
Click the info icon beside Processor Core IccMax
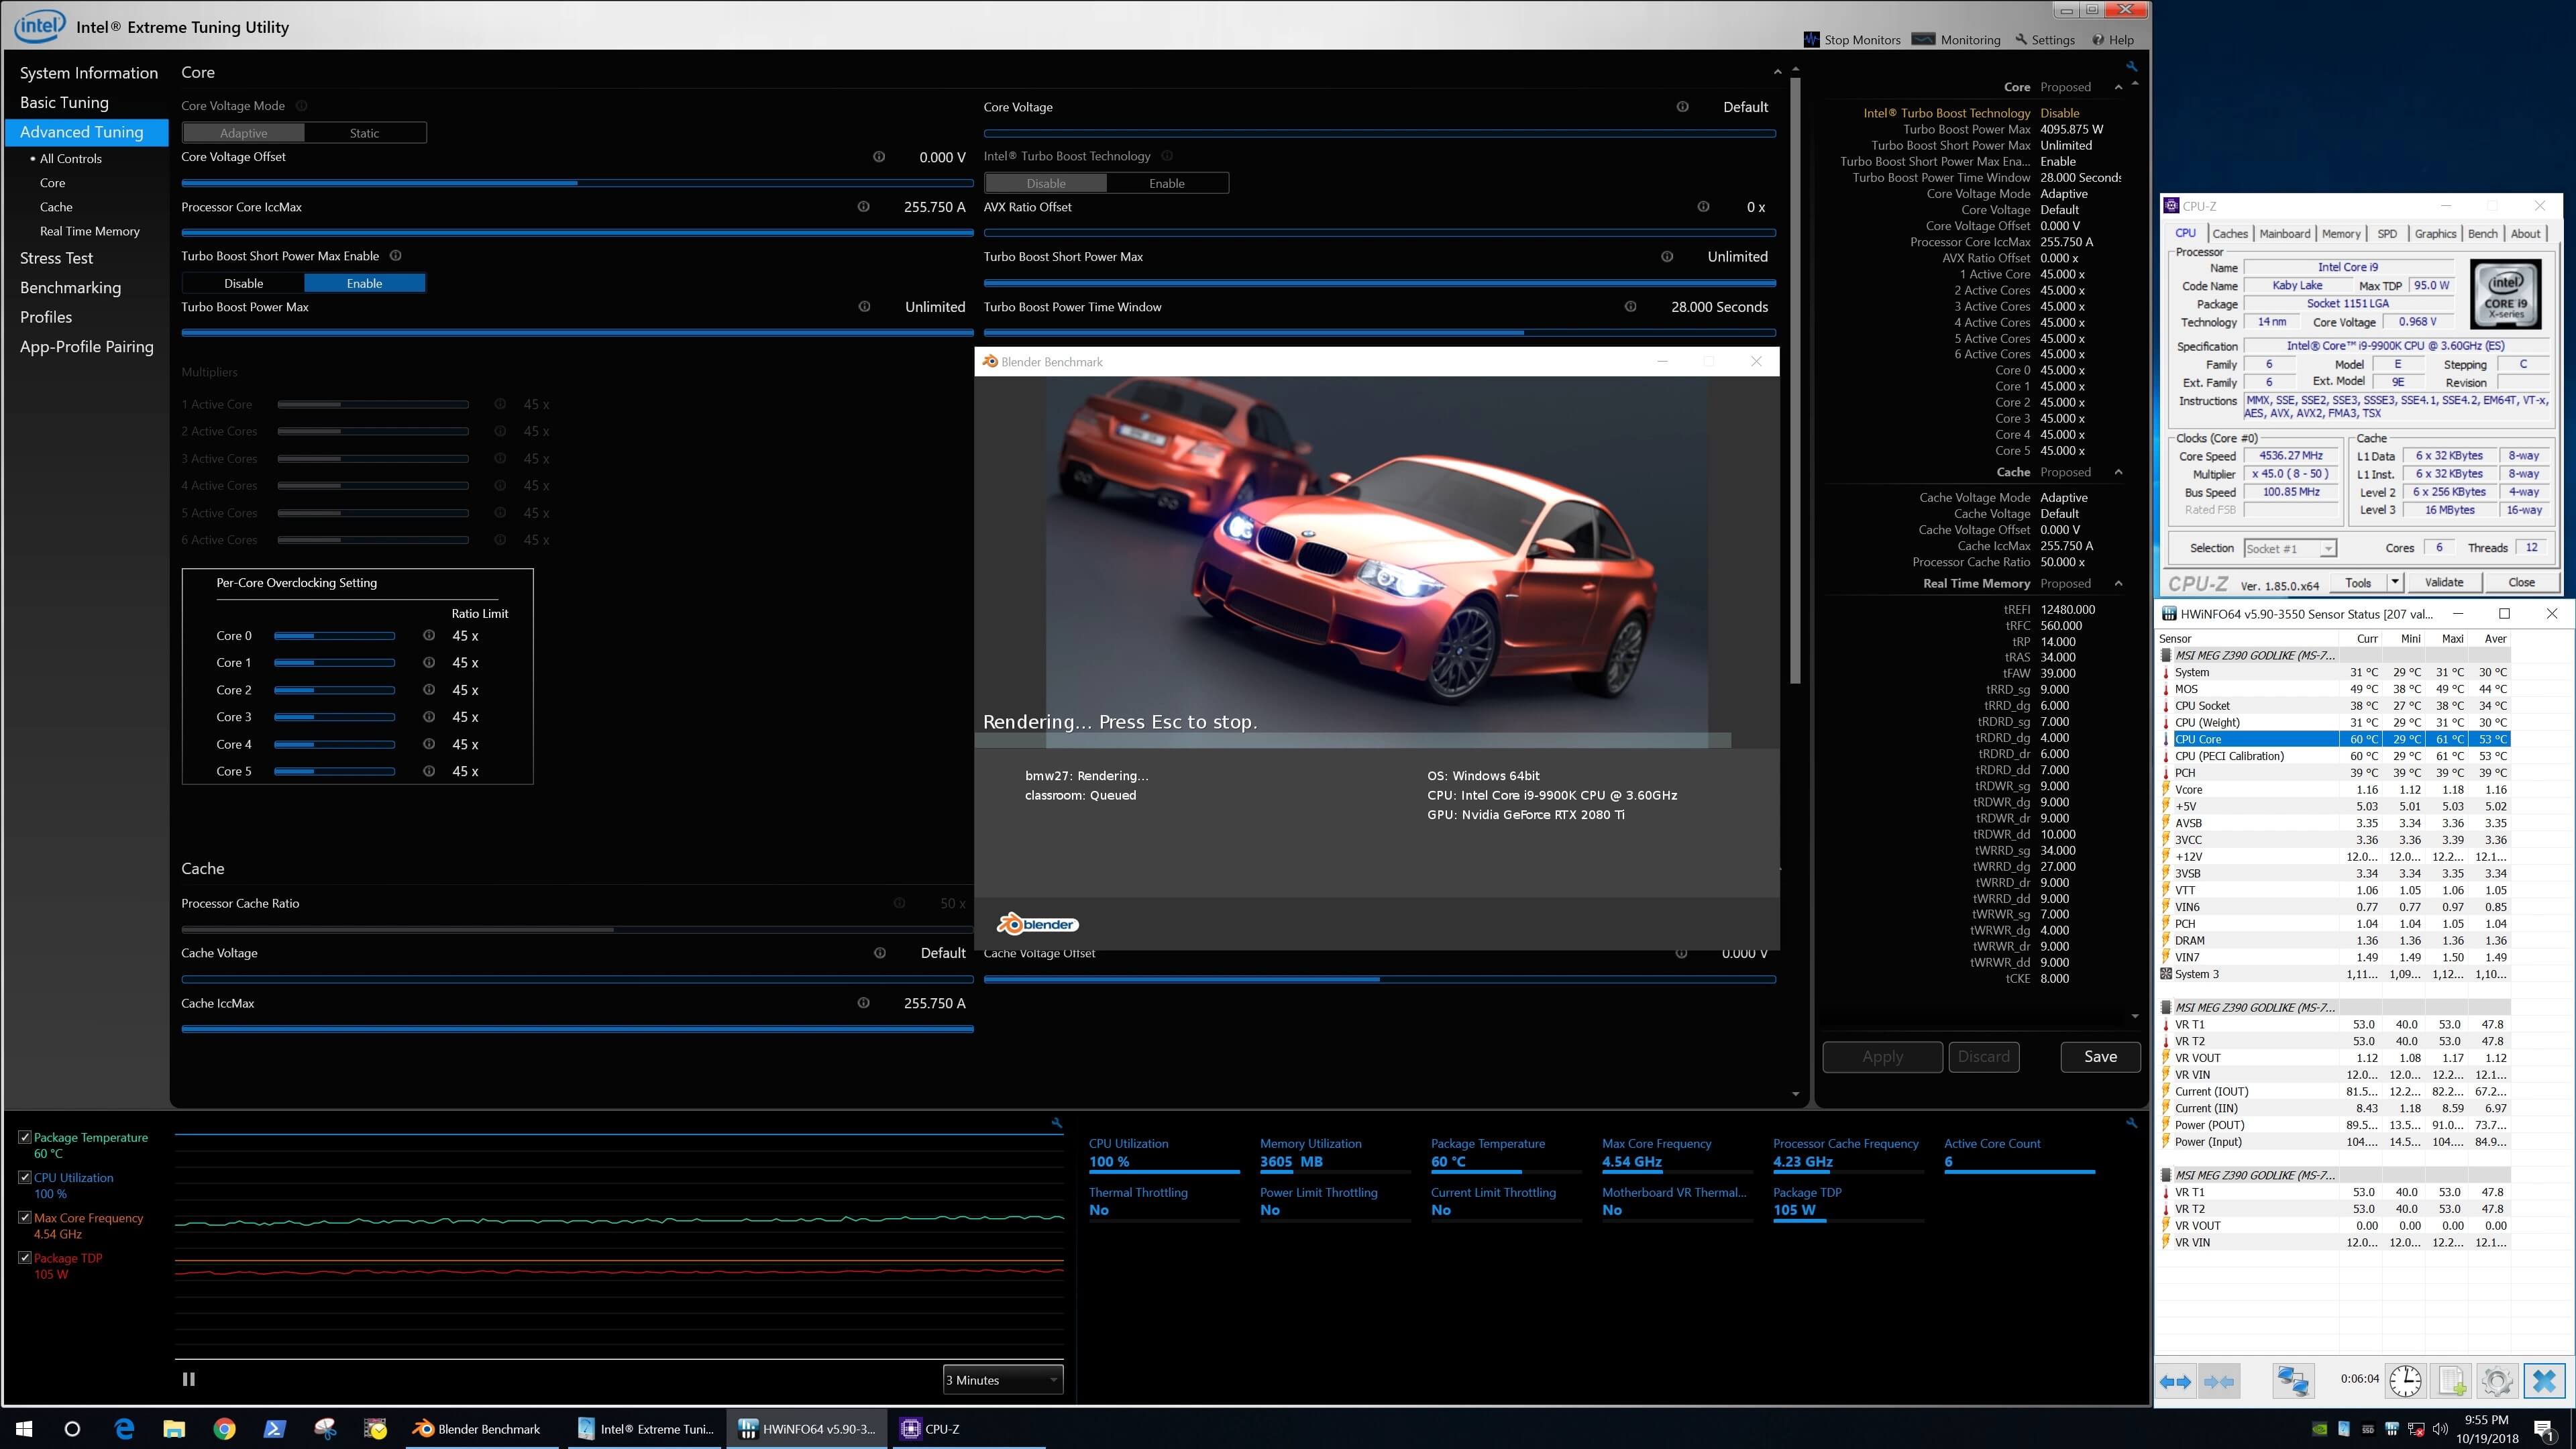[x=863, y=207]
